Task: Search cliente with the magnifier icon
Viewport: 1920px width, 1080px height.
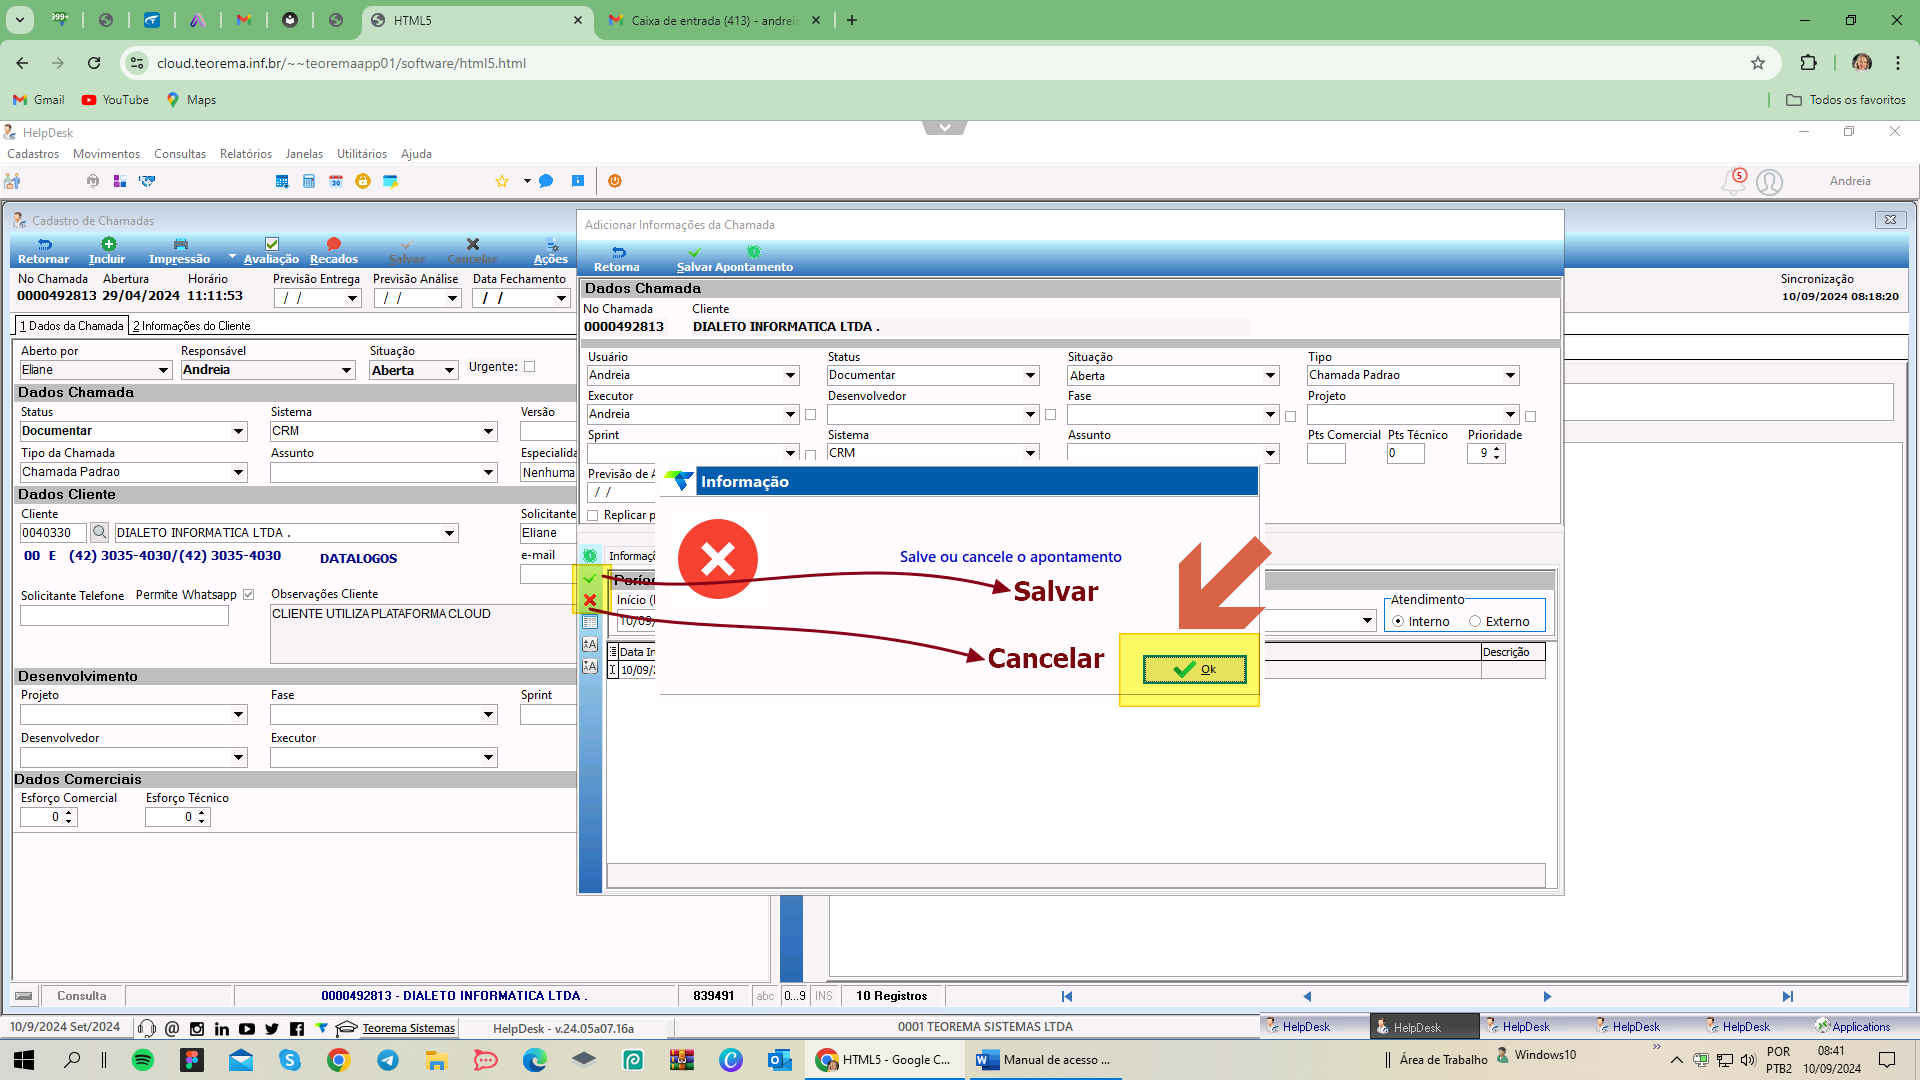Action: (99, 533)
